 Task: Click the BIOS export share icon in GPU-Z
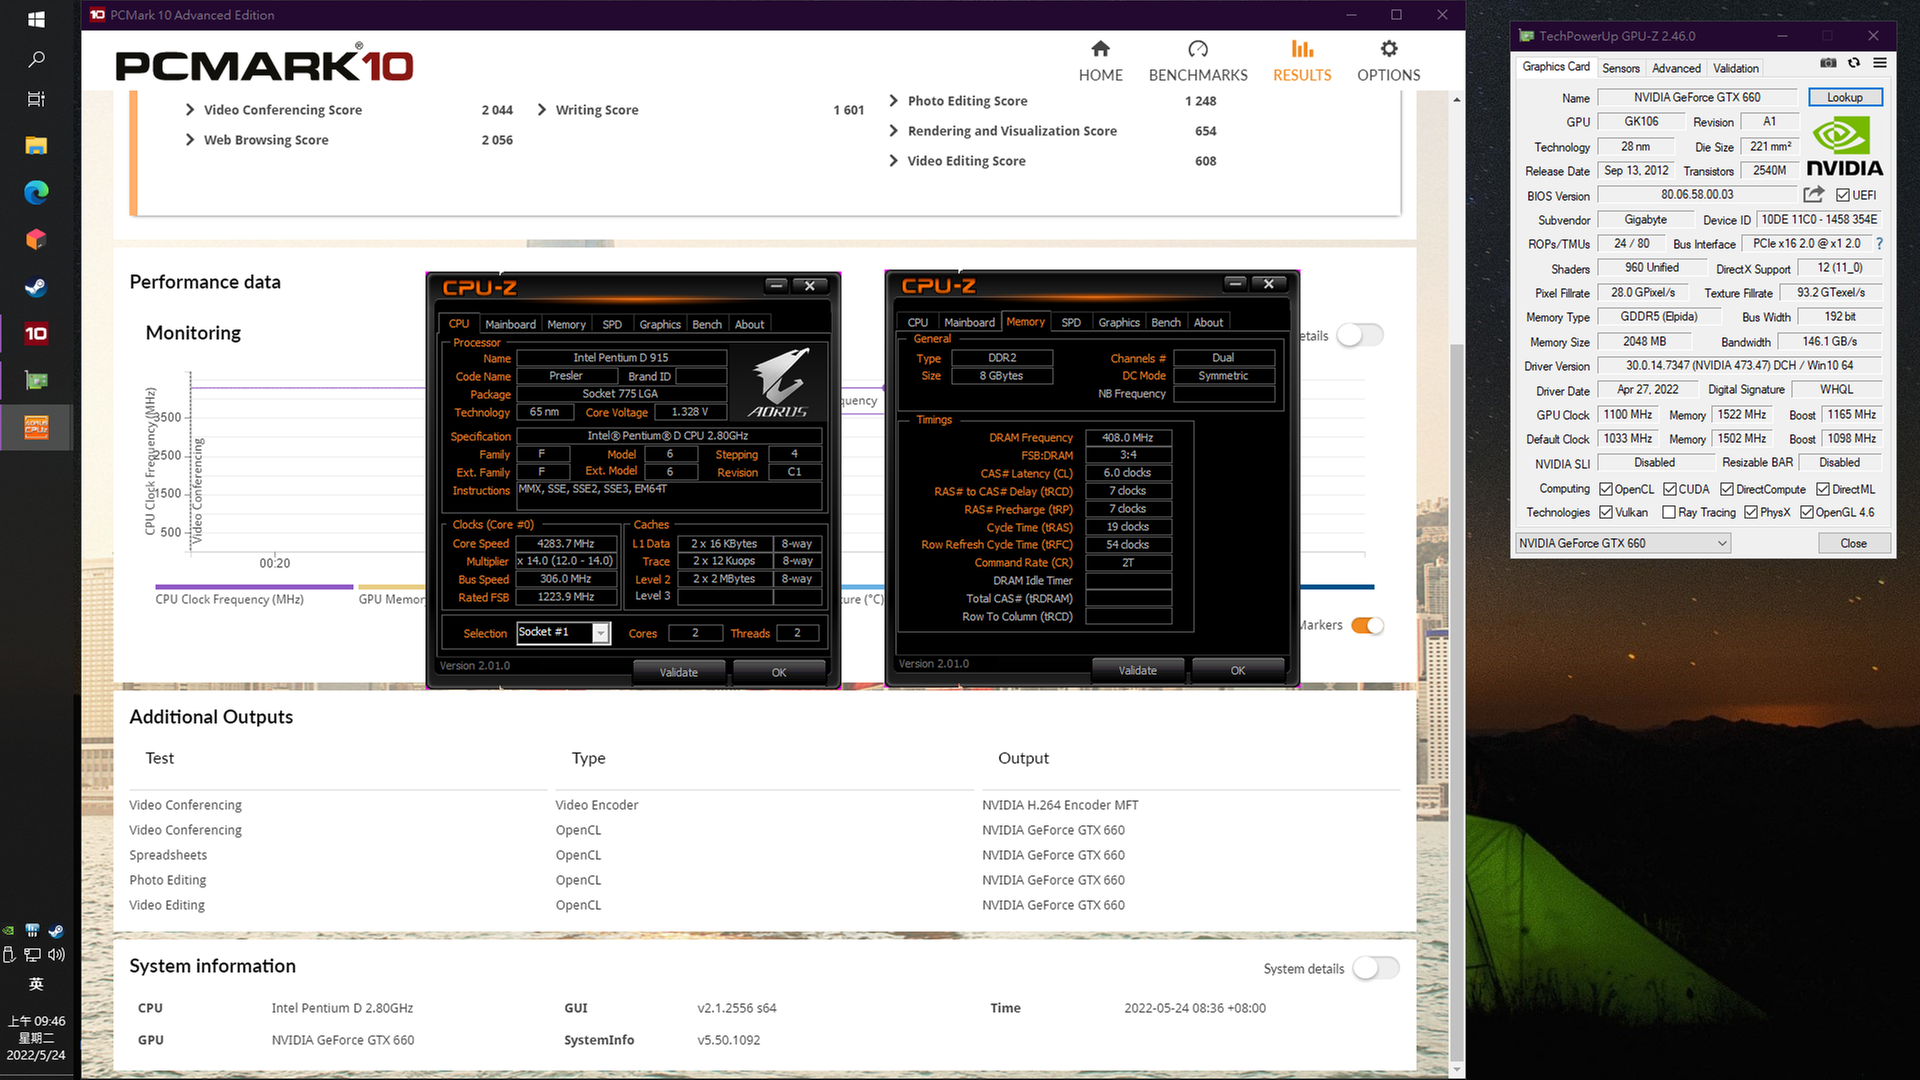click(x=1814, y=194)
